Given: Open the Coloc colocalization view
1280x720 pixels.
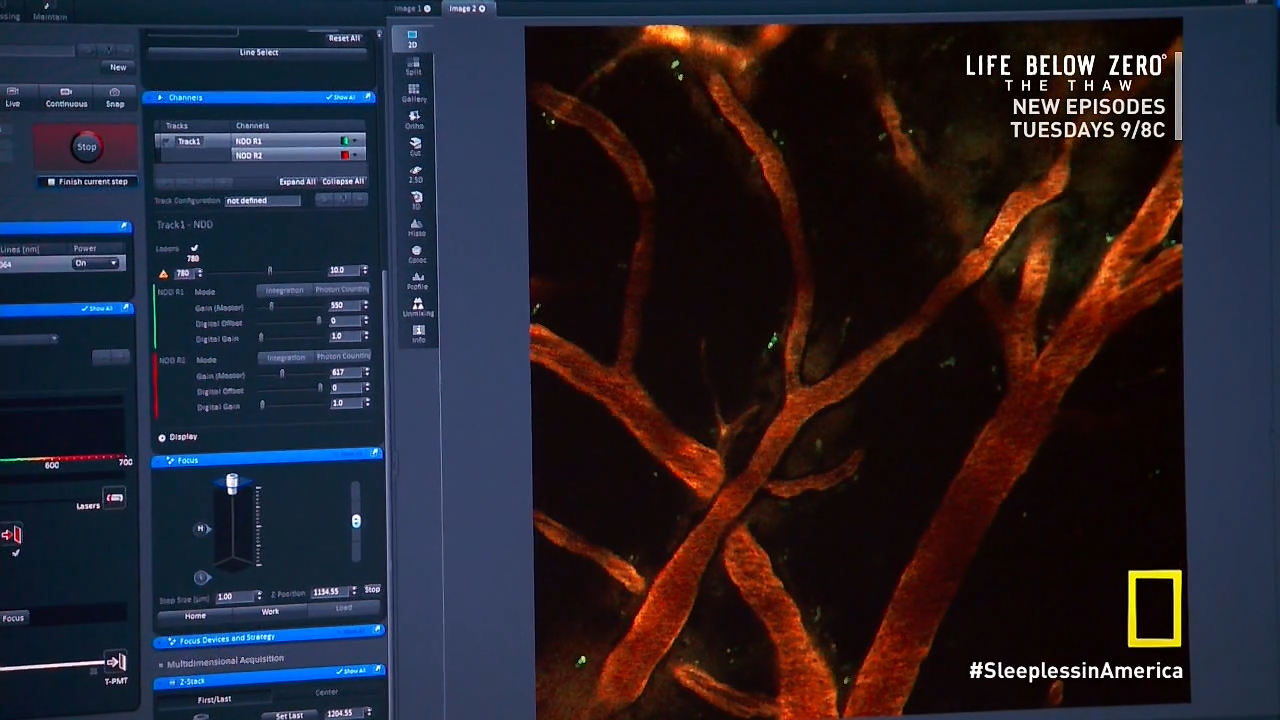Looking at the screenshot, I should point(417,254).
